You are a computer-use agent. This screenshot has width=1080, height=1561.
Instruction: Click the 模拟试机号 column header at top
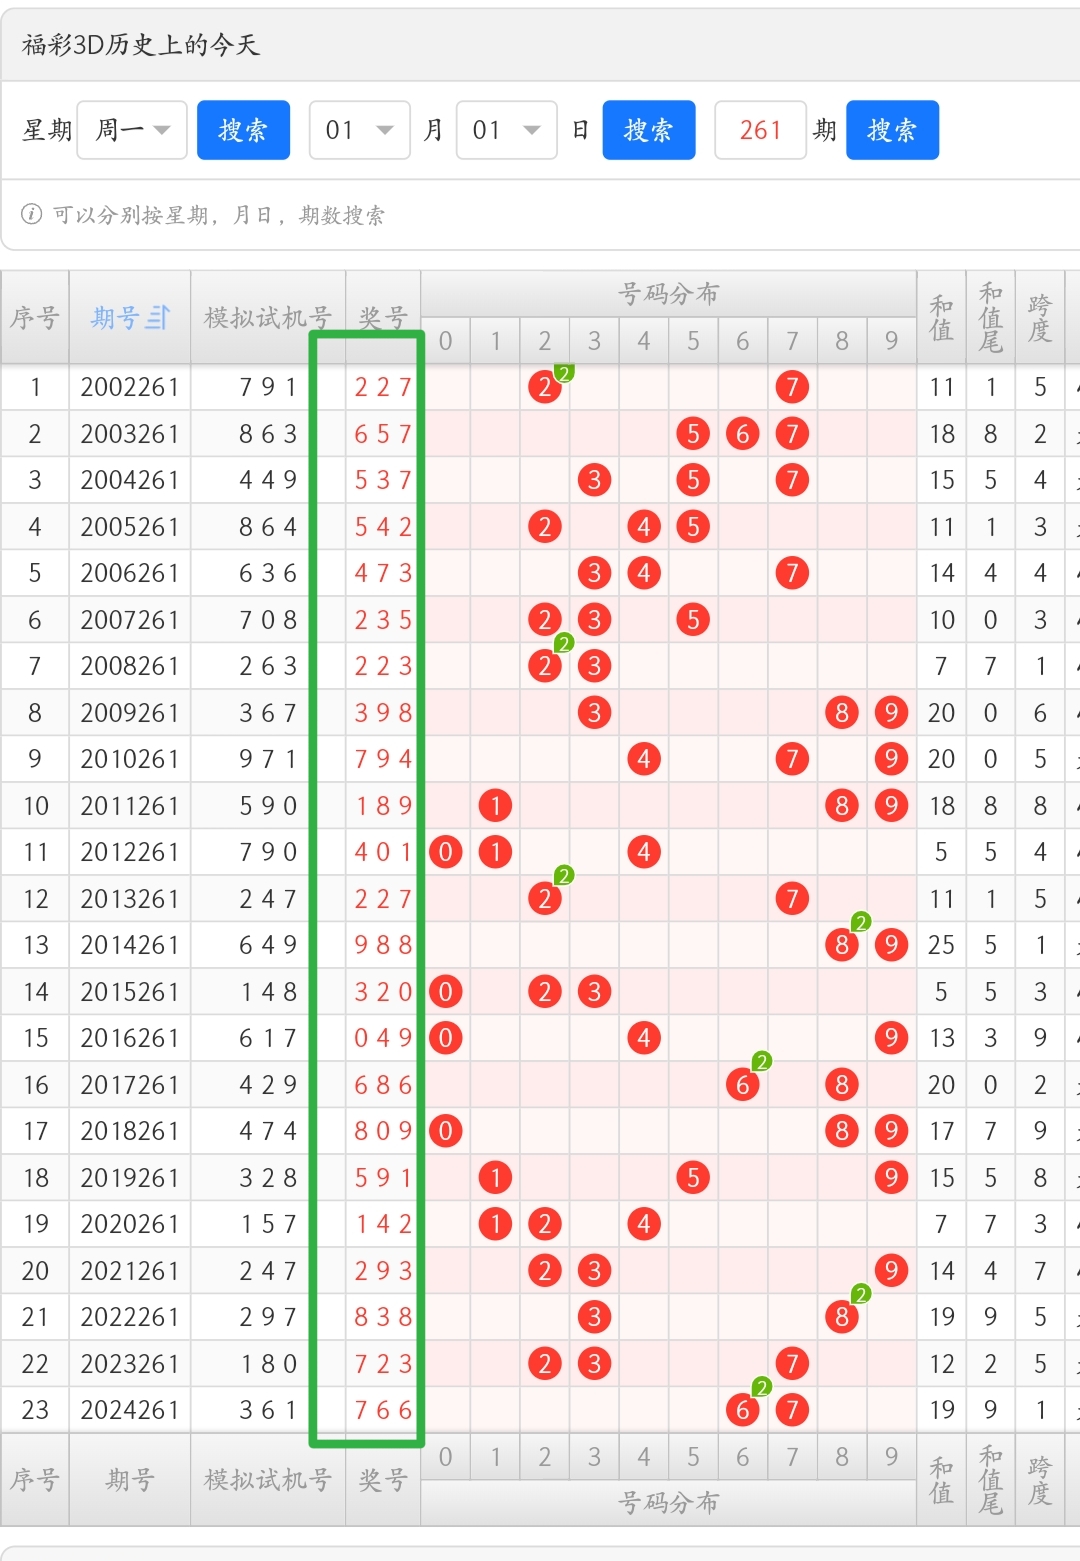coord(268,318)
